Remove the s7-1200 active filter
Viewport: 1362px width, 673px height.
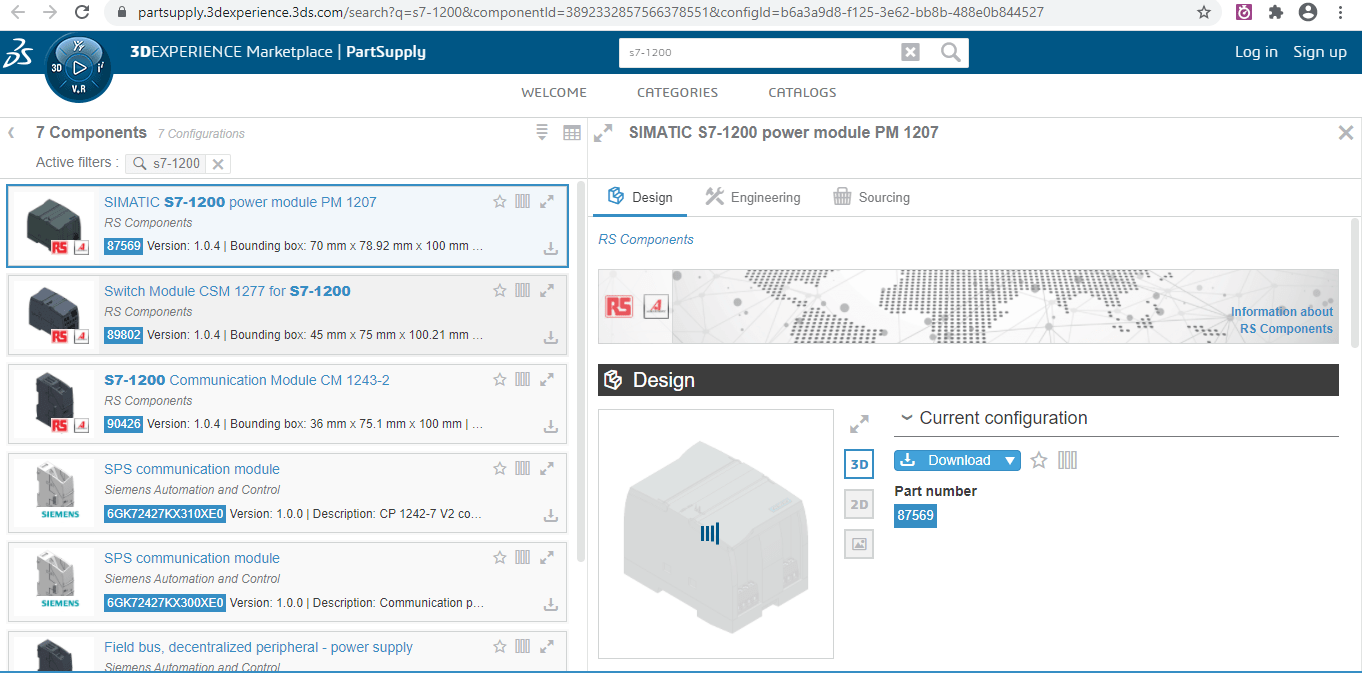218,164
